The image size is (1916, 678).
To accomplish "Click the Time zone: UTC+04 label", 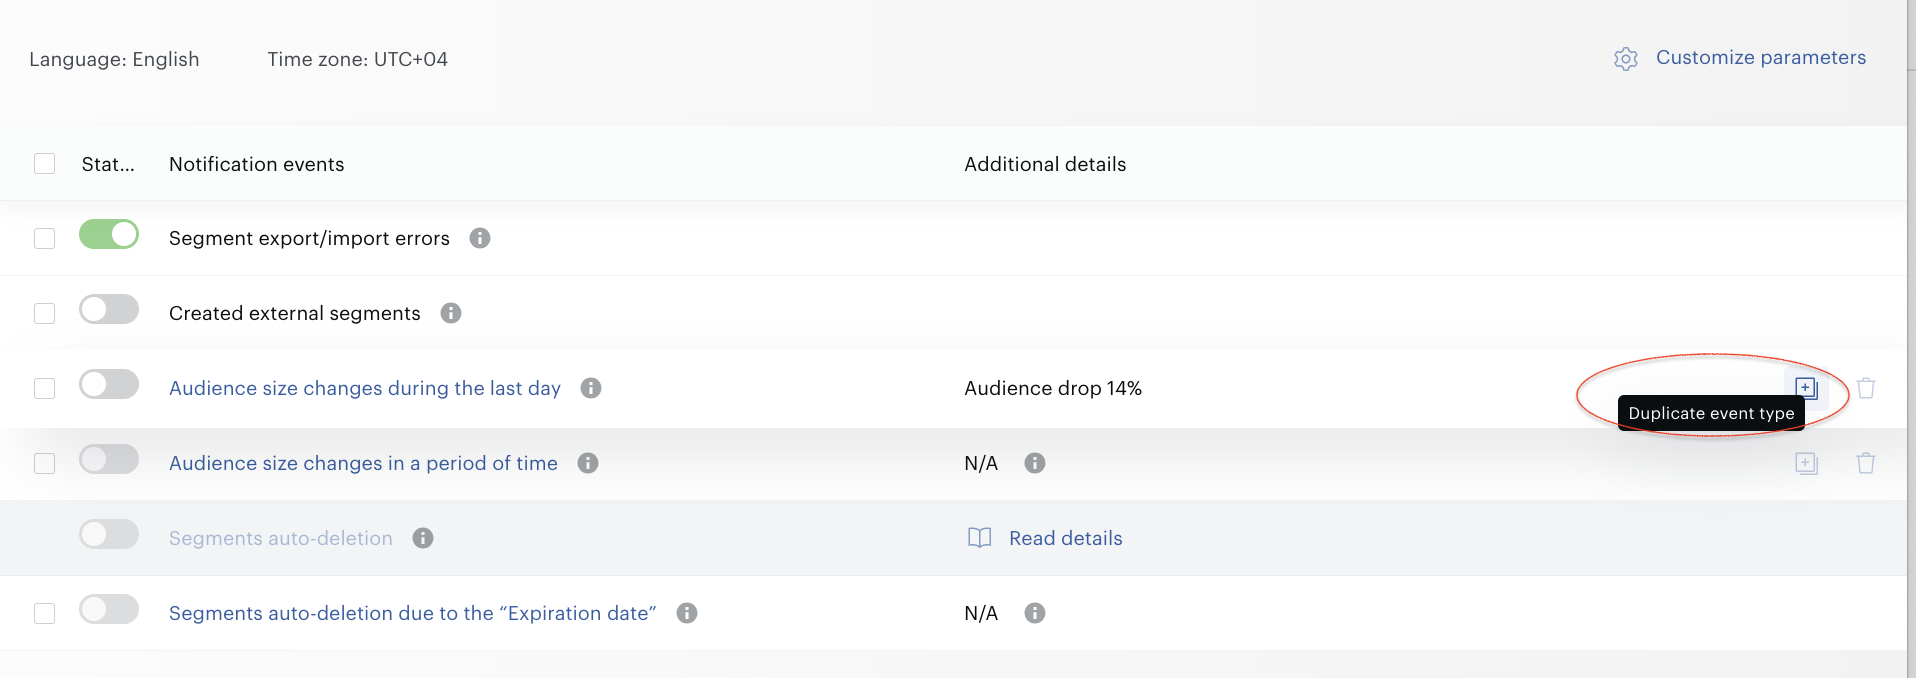I will tap(358, 59).
